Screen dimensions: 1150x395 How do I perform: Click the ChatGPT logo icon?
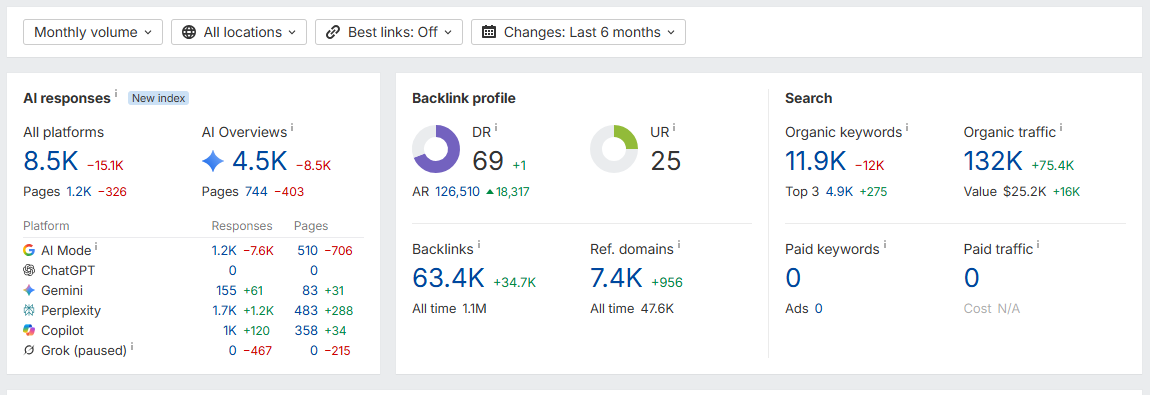(29, 270)
